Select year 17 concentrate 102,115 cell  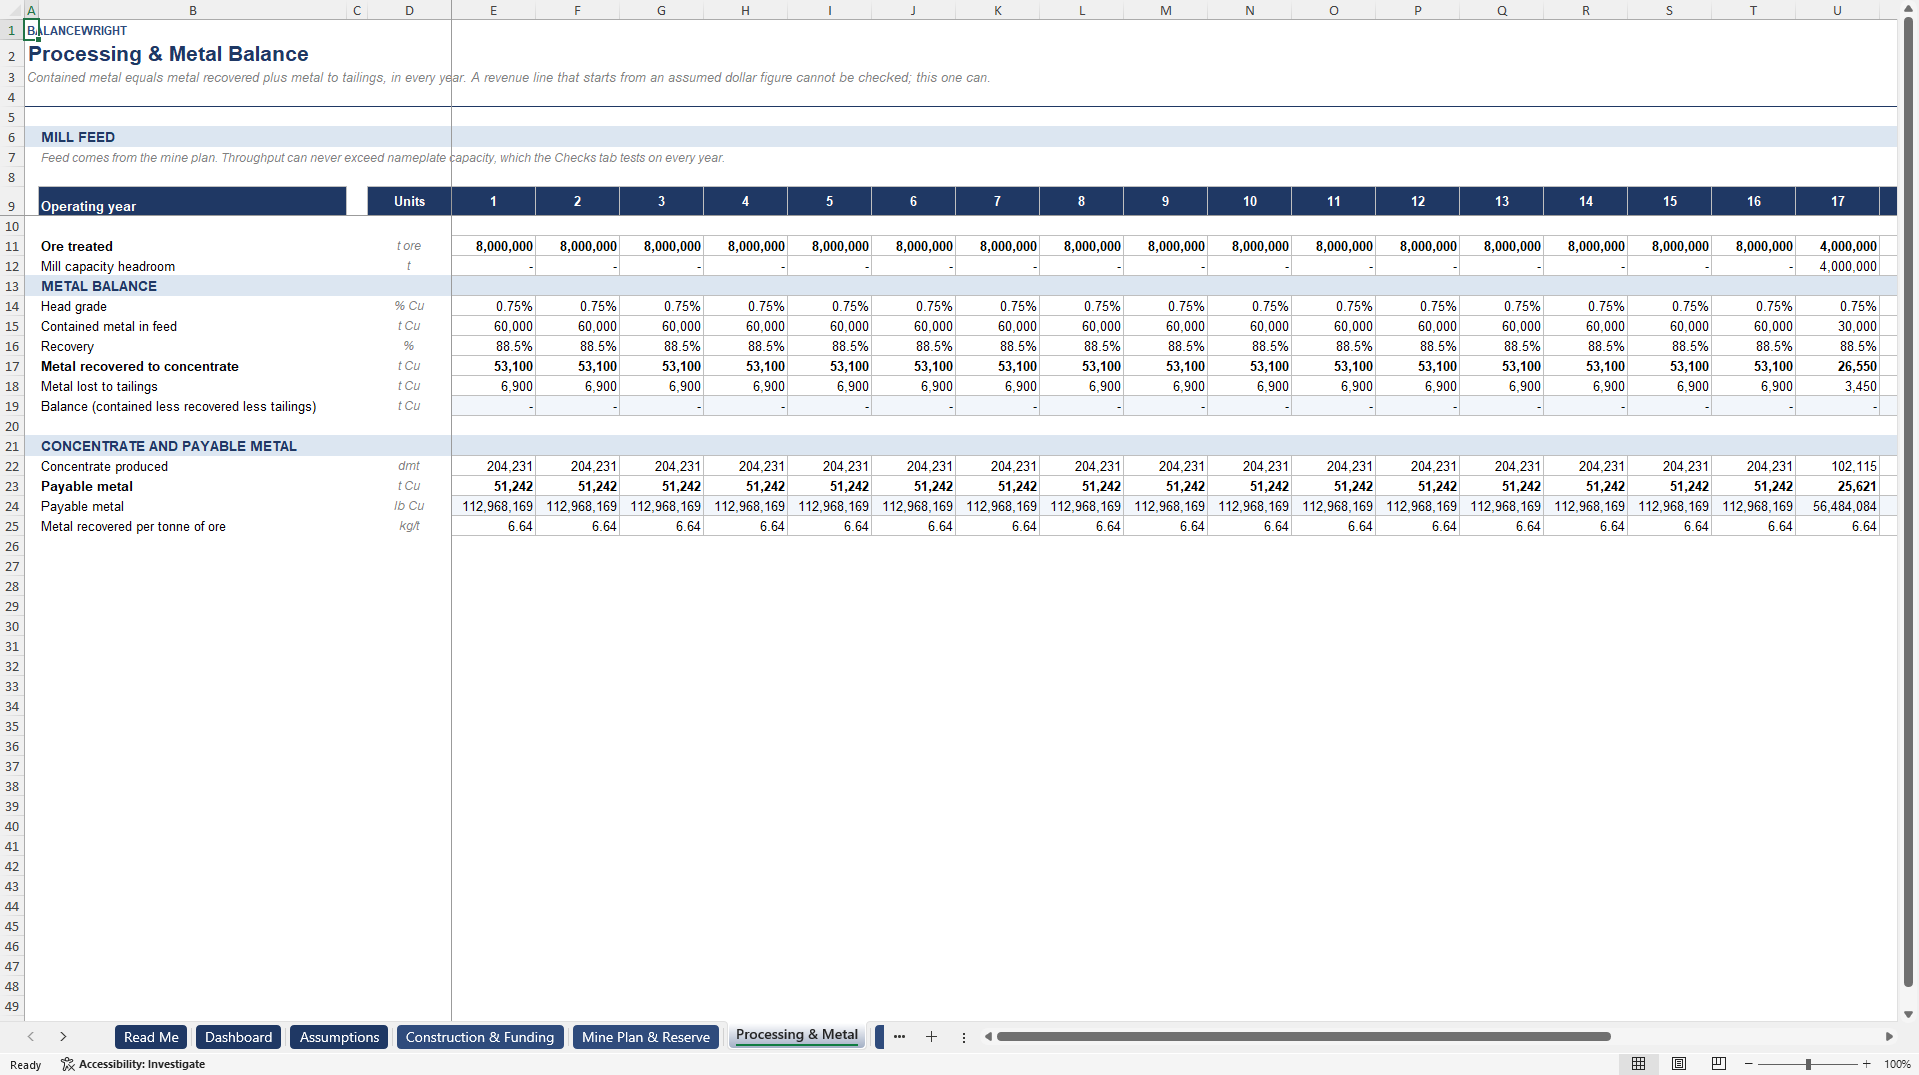click(x=1837, y=466)
